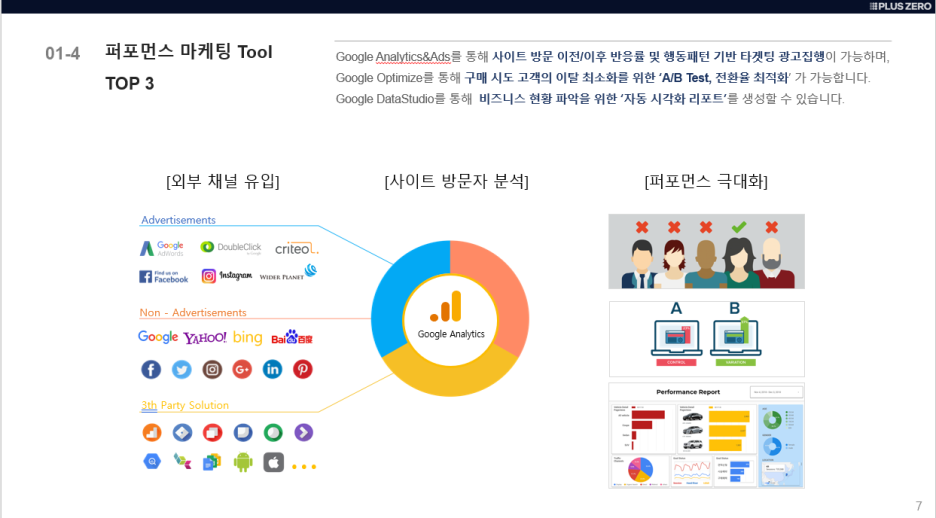Click the round Pinterest icon
936x518 pixels.
(x=303, y=369)
